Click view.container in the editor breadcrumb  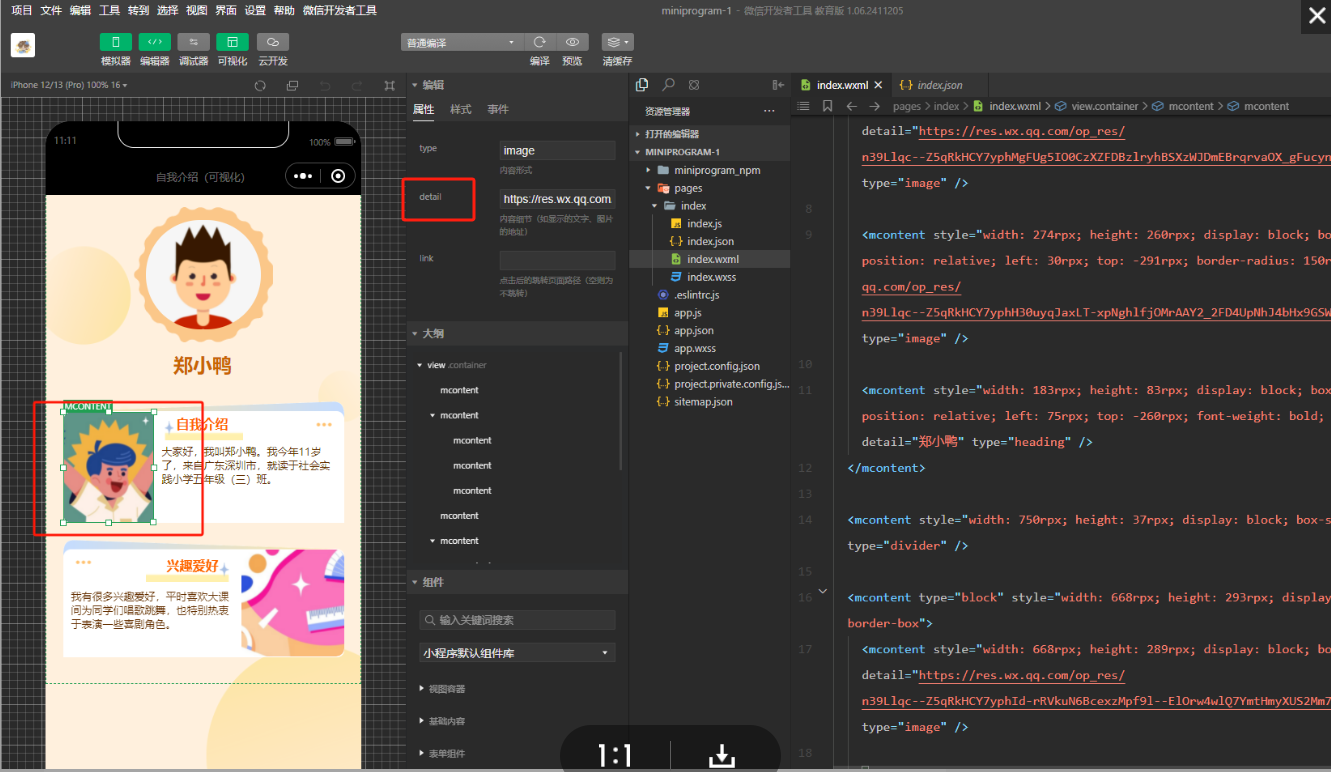(1104, 106)
